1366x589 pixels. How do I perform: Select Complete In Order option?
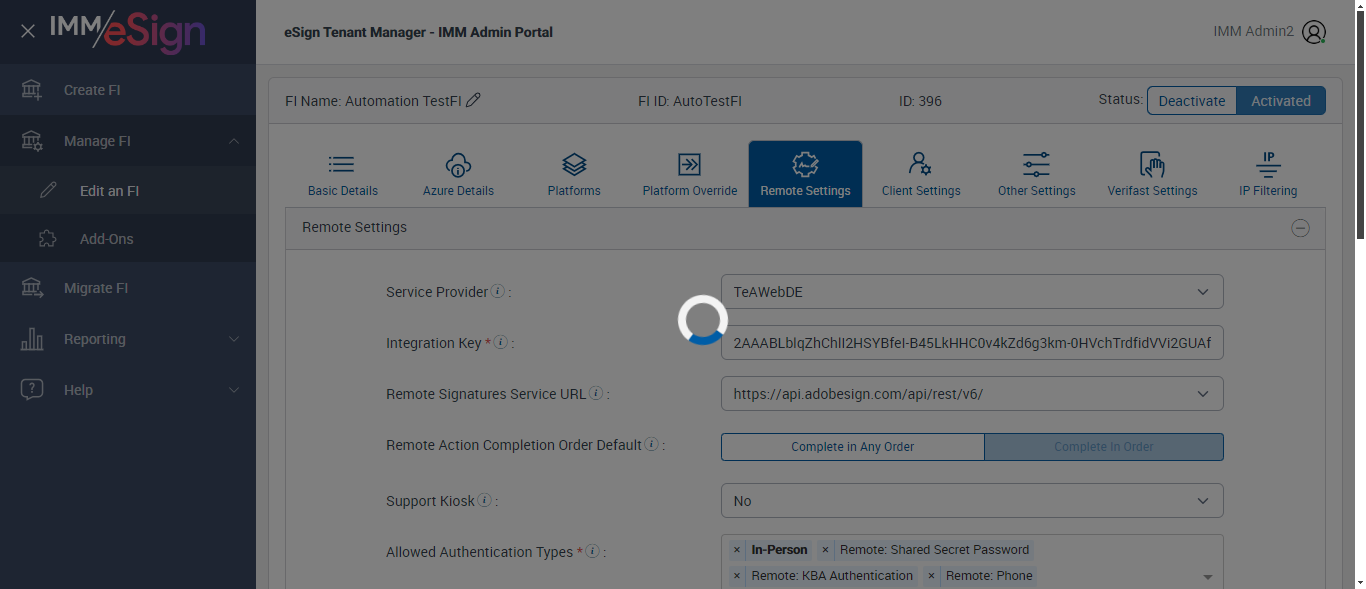1104,447
